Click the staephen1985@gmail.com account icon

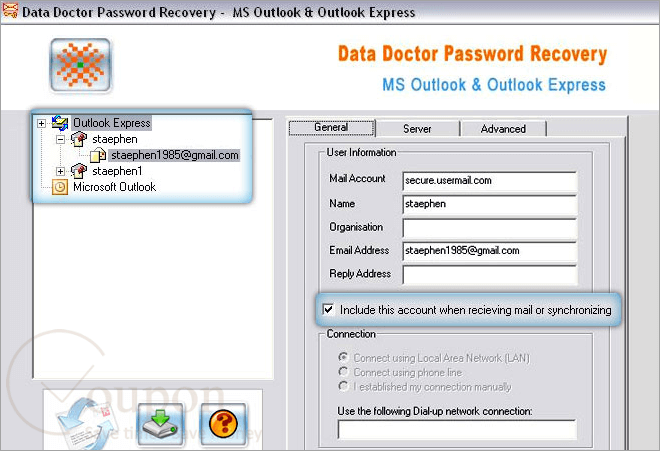click(98, 155)
